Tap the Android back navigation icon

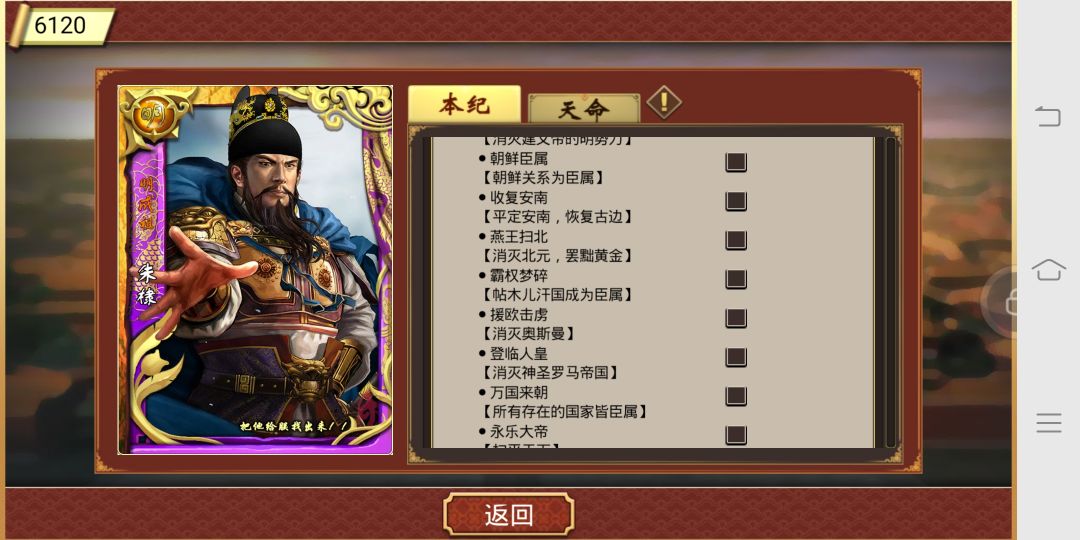coord(1048,116)
